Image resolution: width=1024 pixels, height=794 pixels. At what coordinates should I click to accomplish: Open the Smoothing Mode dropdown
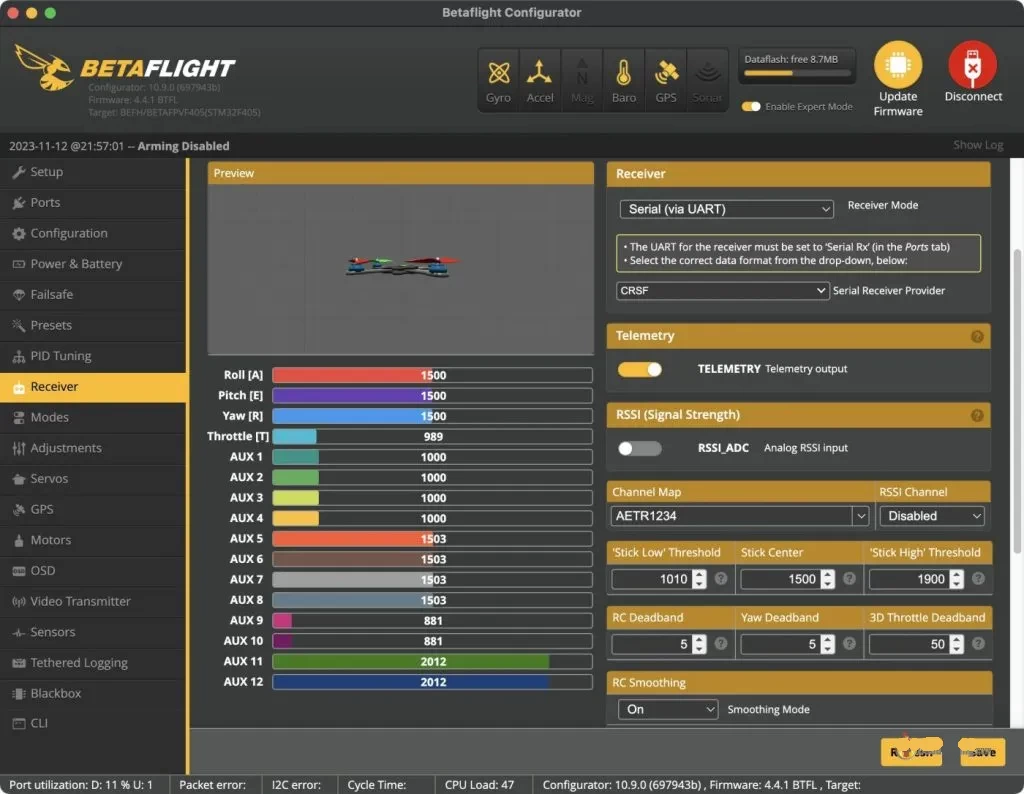[667, 710]
